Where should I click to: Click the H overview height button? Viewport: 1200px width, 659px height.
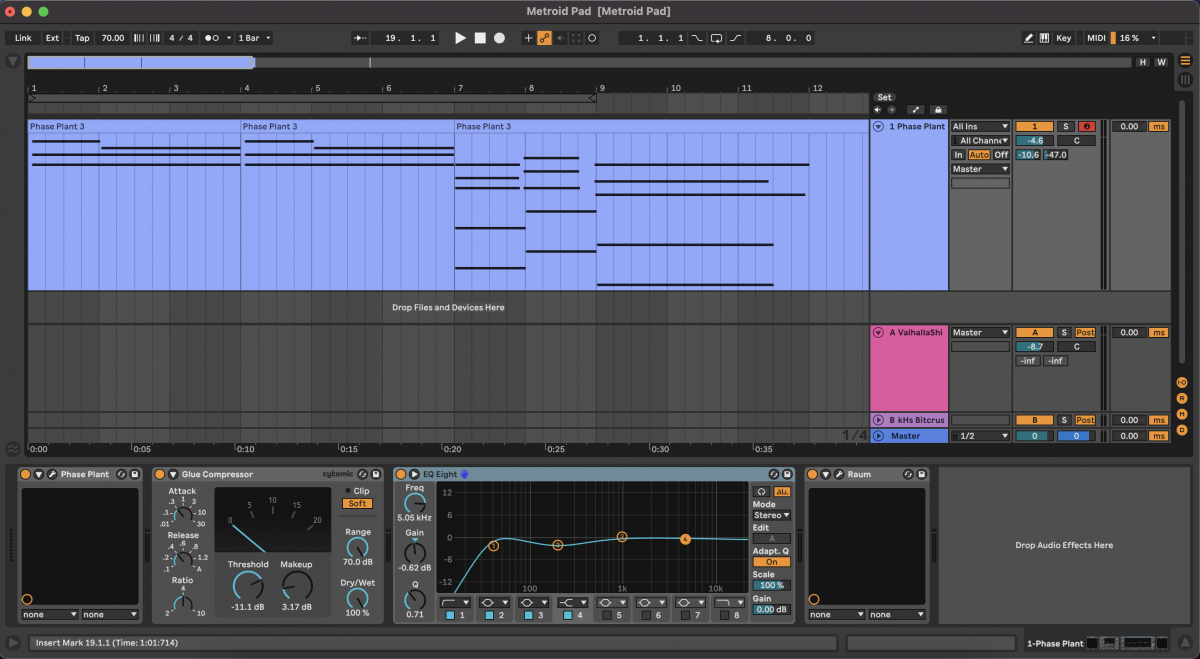point(1143,62)
